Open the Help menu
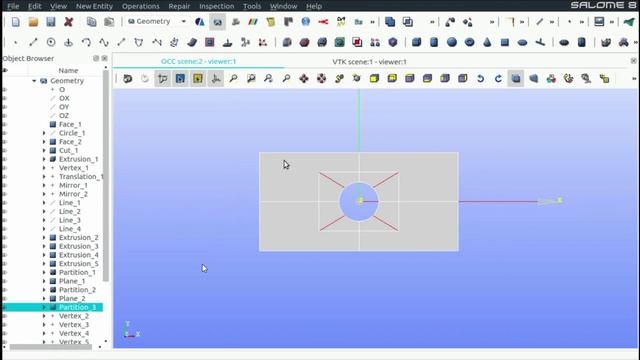Screen dimensions: 640x360 point(314,6)
